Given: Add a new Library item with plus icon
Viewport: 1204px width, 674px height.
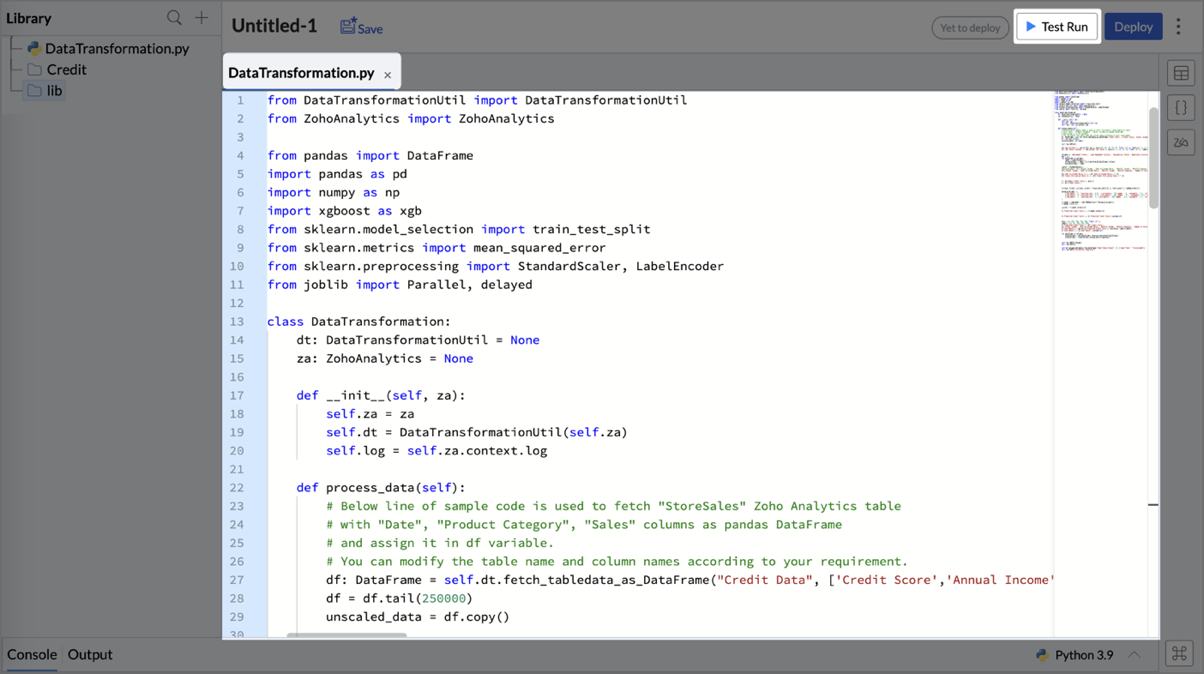Looking at the screenshot, I should click(201, 18).
